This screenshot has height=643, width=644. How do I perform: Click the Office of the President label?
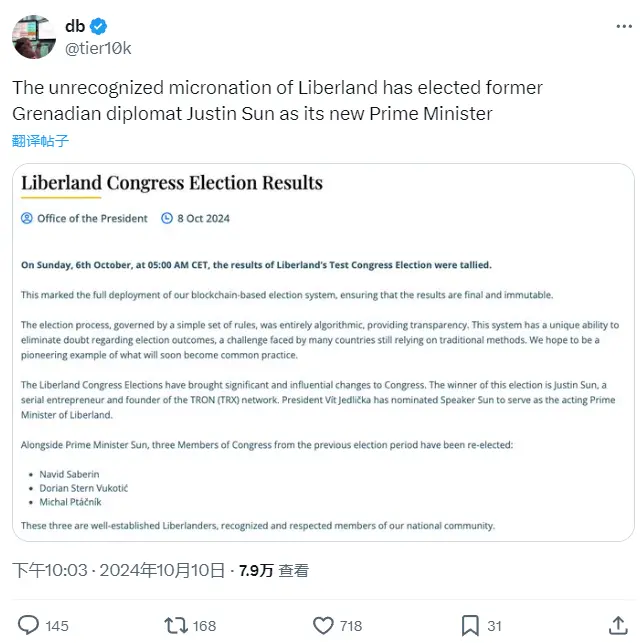pyautogui.click(x=92, y=218)
